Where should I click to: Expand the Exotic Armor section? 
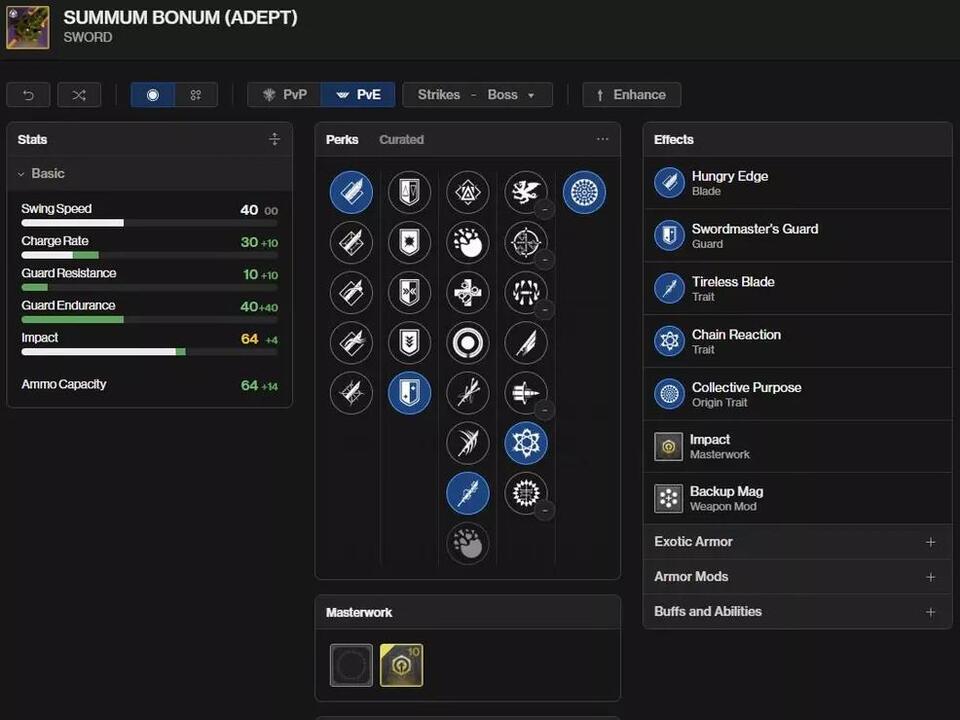coord(797,542)
